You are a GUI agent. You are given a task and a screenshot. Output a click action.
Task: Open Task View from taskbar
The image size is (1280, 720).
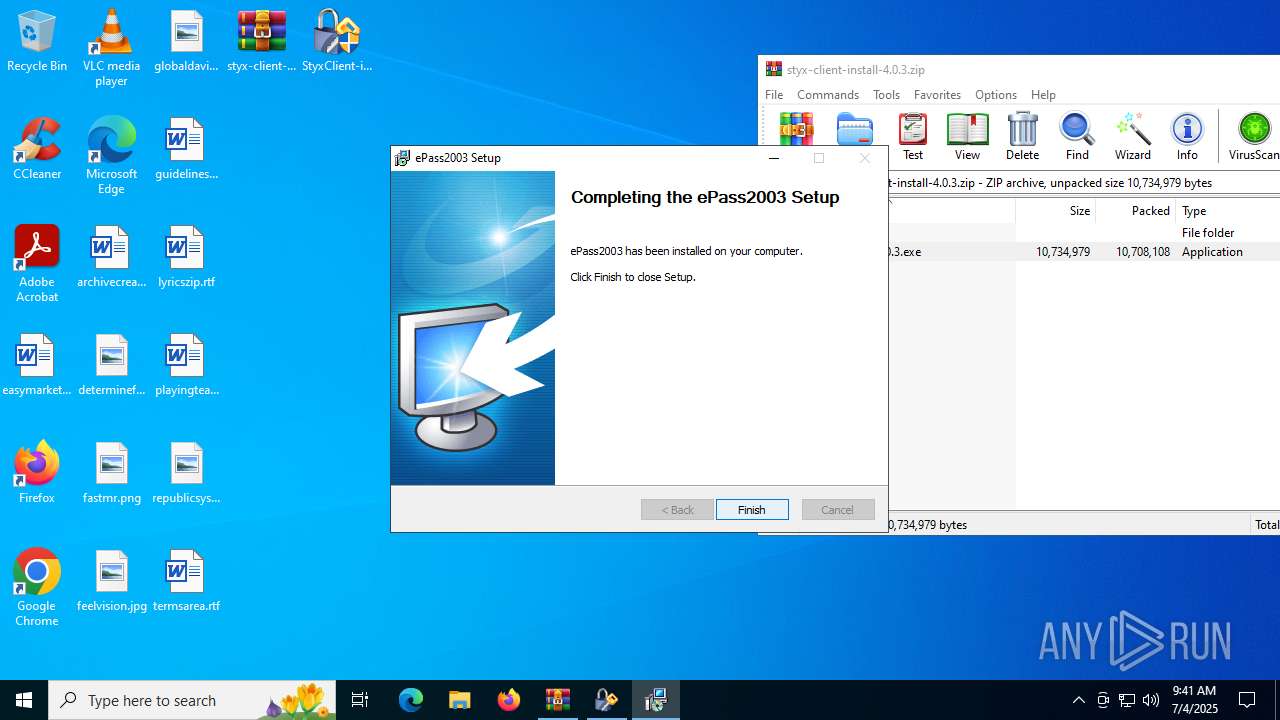click(x=360, y=700)
